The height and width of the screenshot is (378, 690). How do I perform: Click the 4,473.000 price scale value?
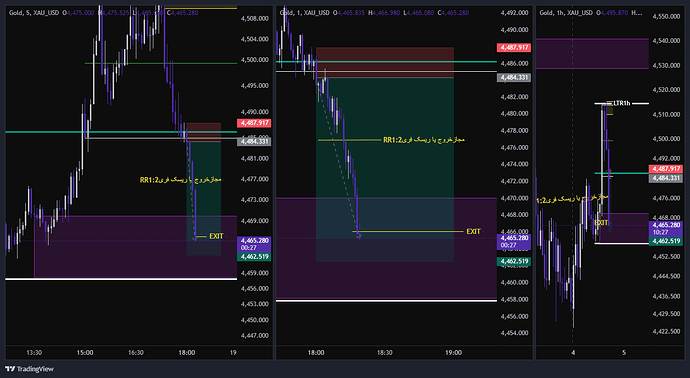(x=255, y=200)
